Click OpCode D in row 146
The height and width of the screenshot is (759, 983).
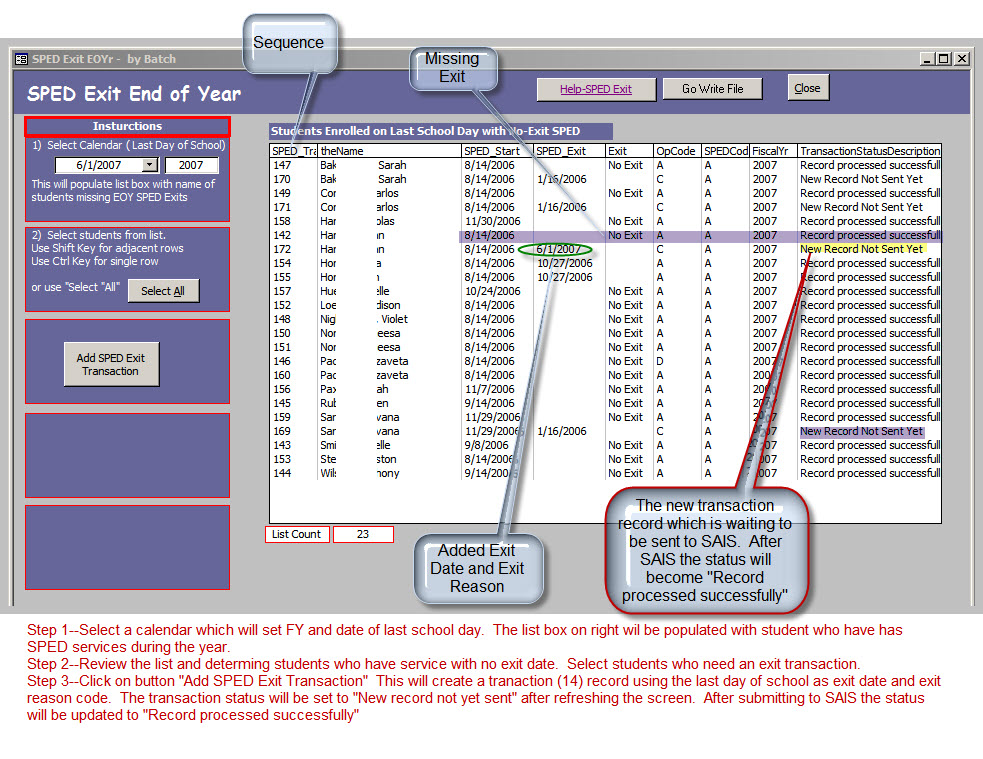660,362
